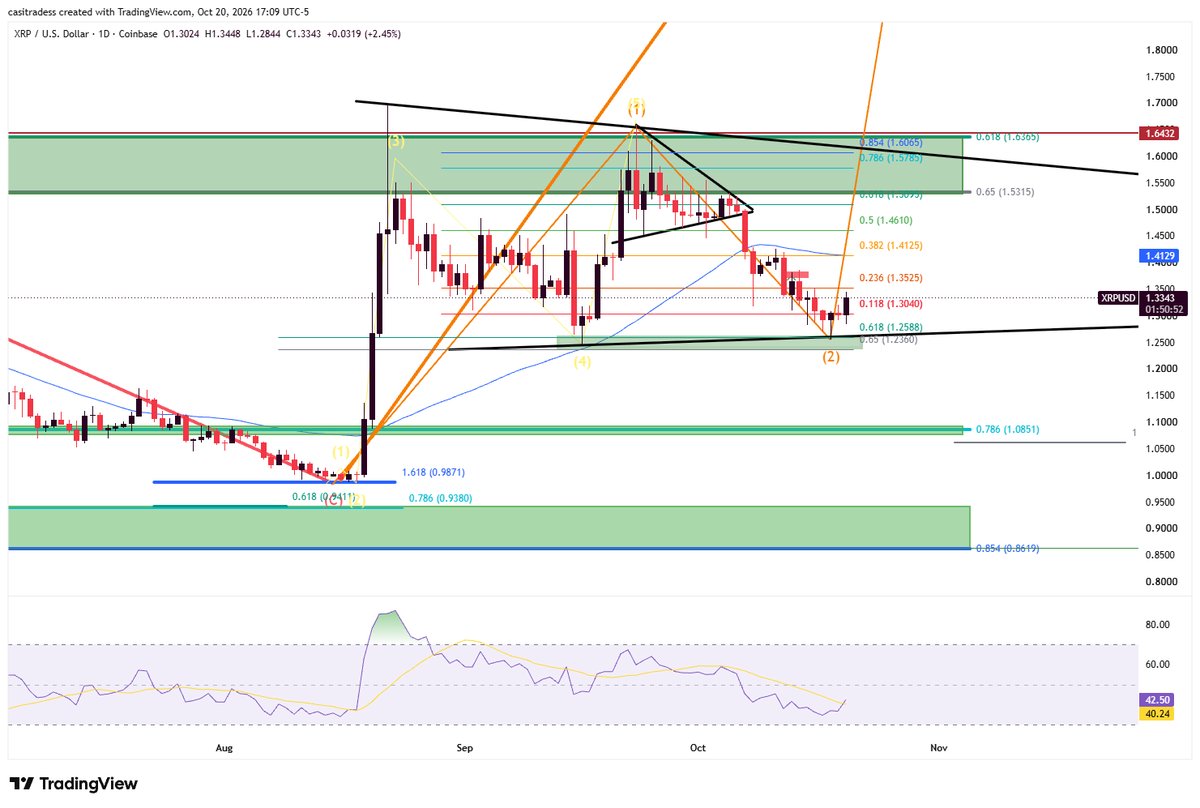Click the 1.5000 price axis label
1200x808 pixels.
tap(1162, 210)
